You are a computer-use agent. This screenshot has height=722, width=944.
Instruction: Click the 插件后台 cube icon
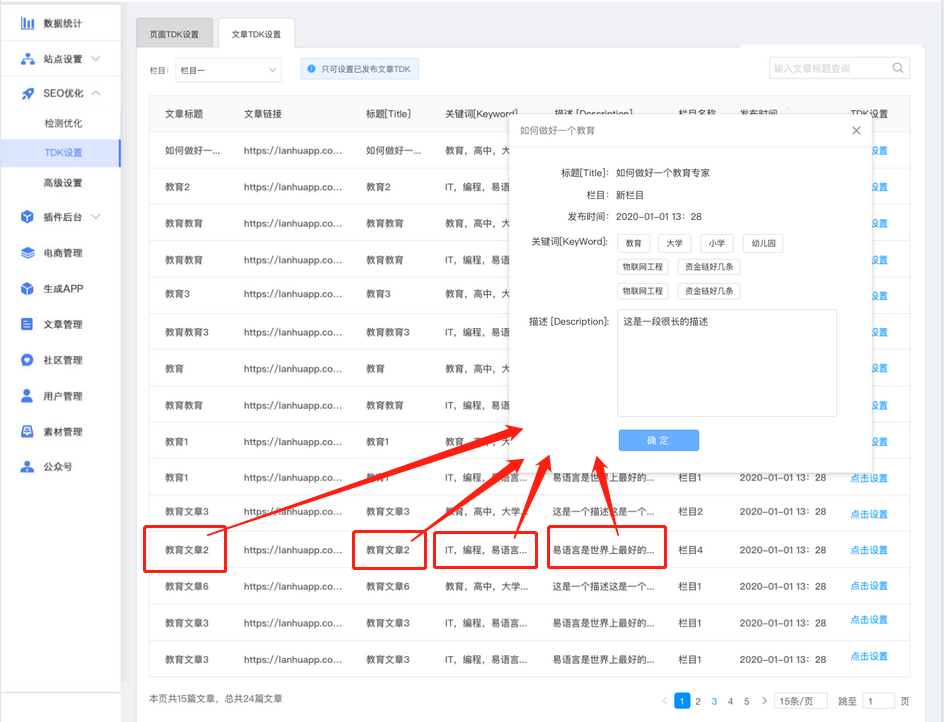(x=27, y=217)
